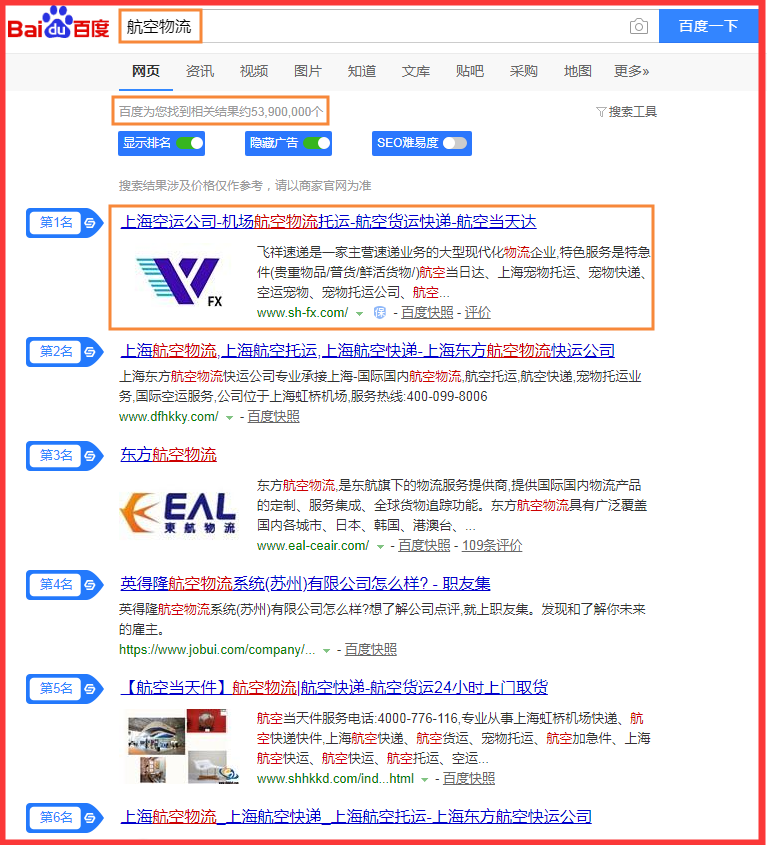Open the 东方航空物流 result title

[168, 455]
